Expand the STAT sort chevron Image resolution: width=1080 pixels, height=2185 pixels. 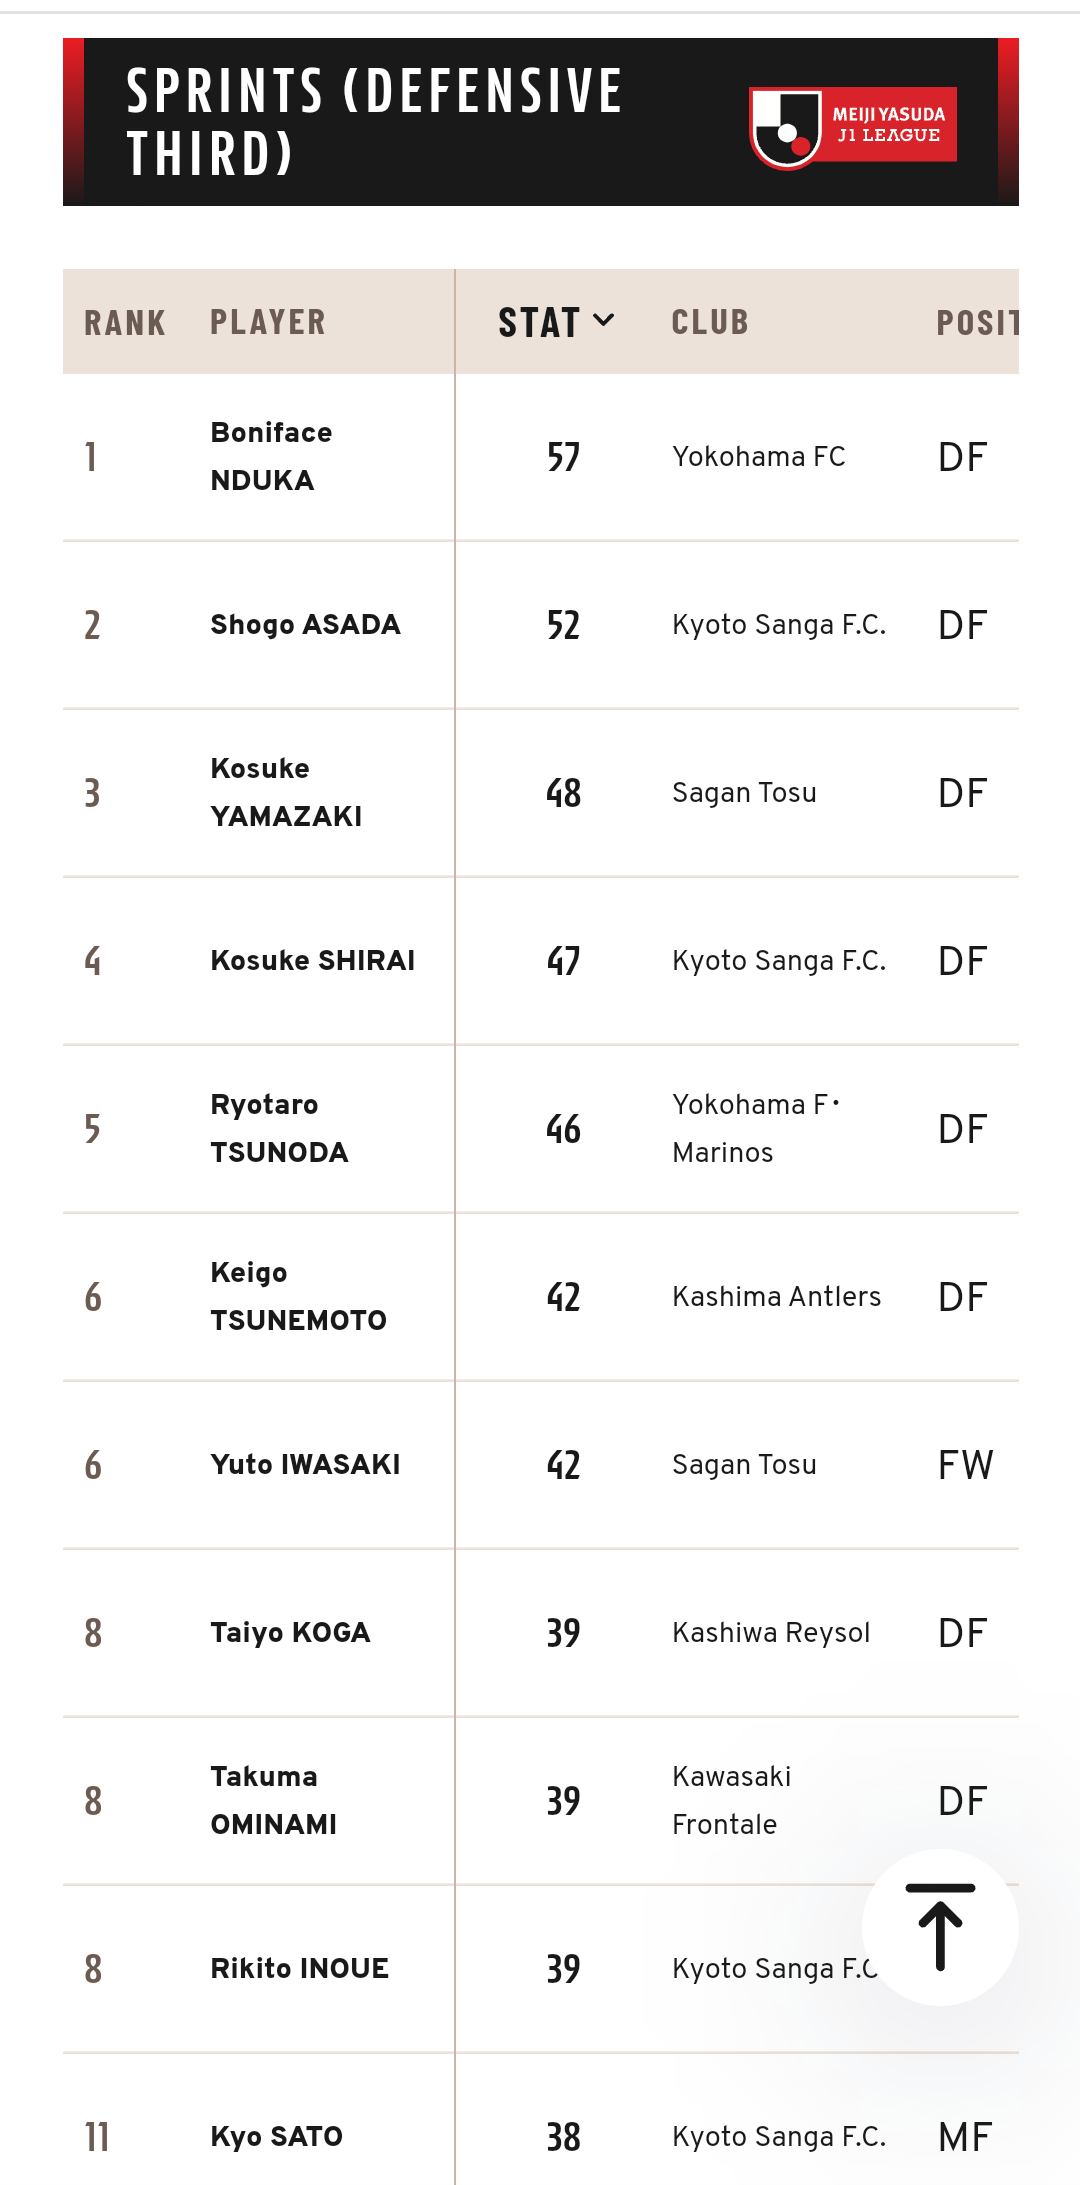tap(603, 321)
